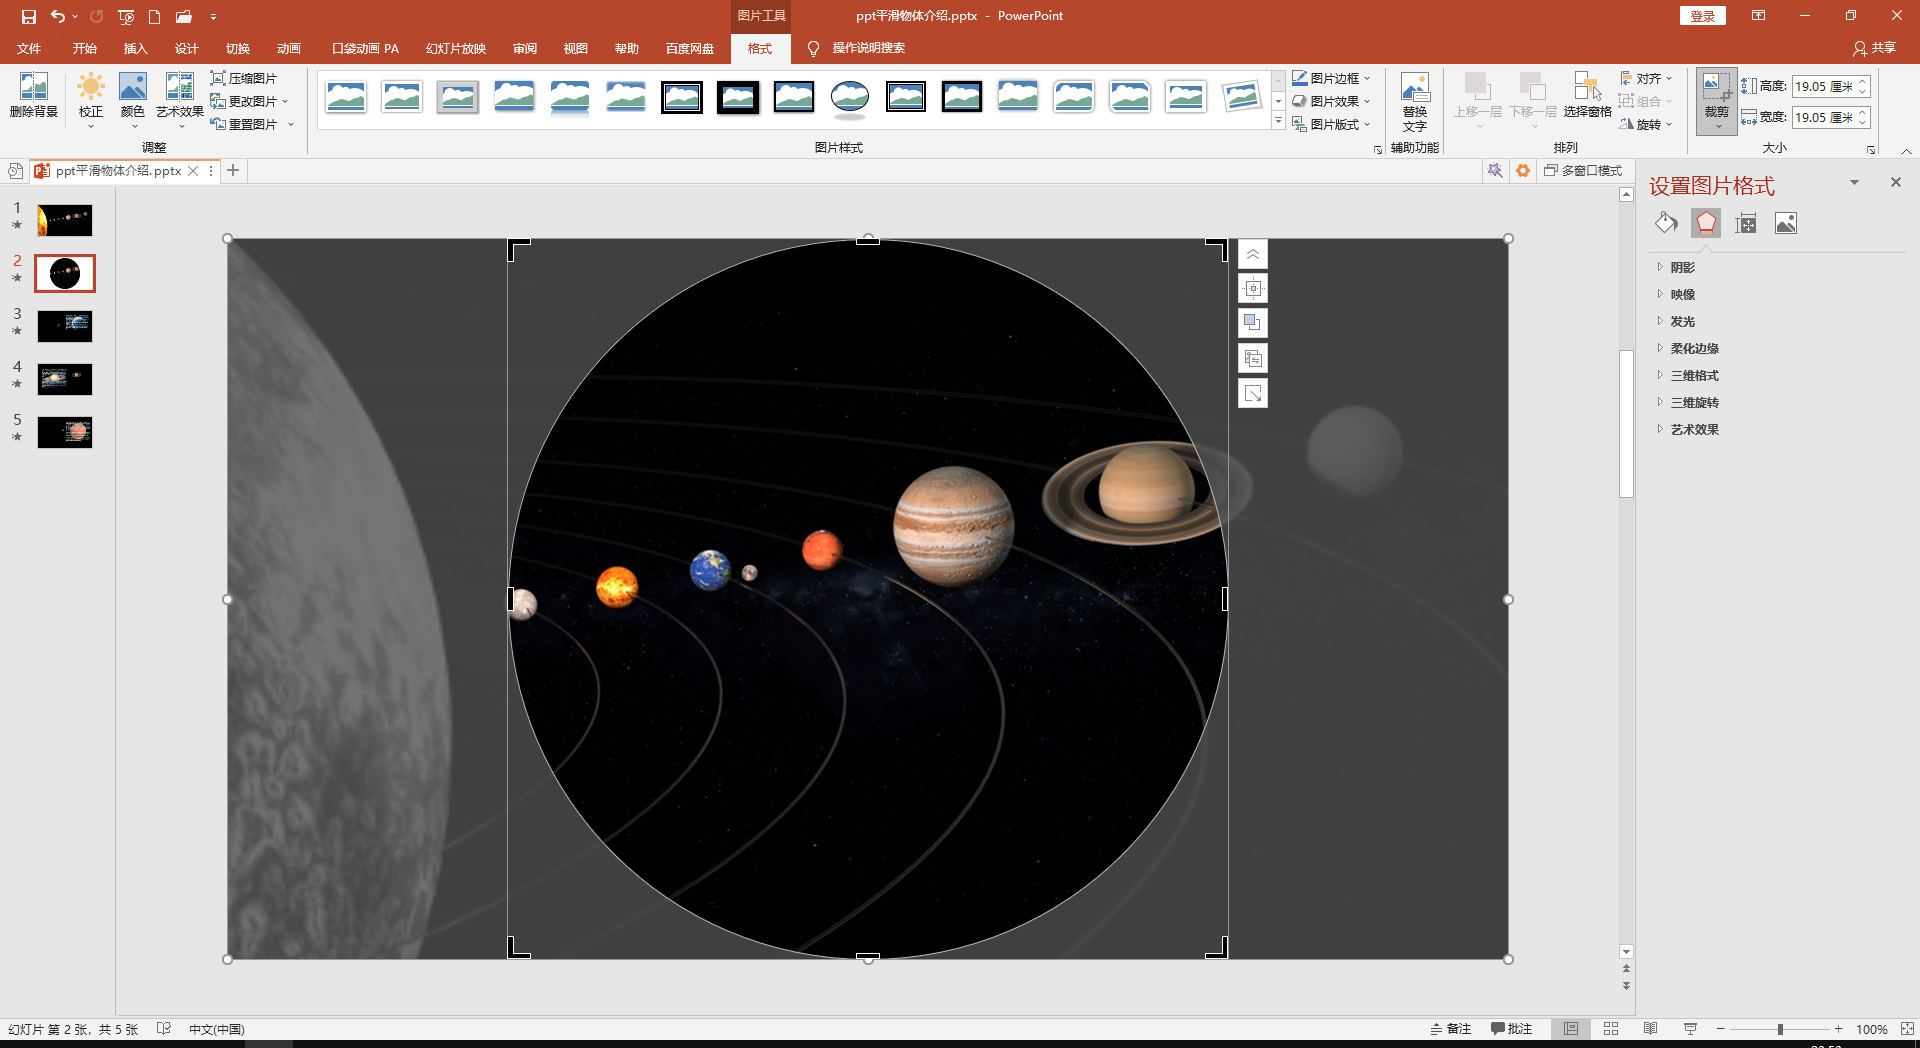
Task: Toggle multi-window mode (多窗口模式)
Action: tap(1583, 171)
